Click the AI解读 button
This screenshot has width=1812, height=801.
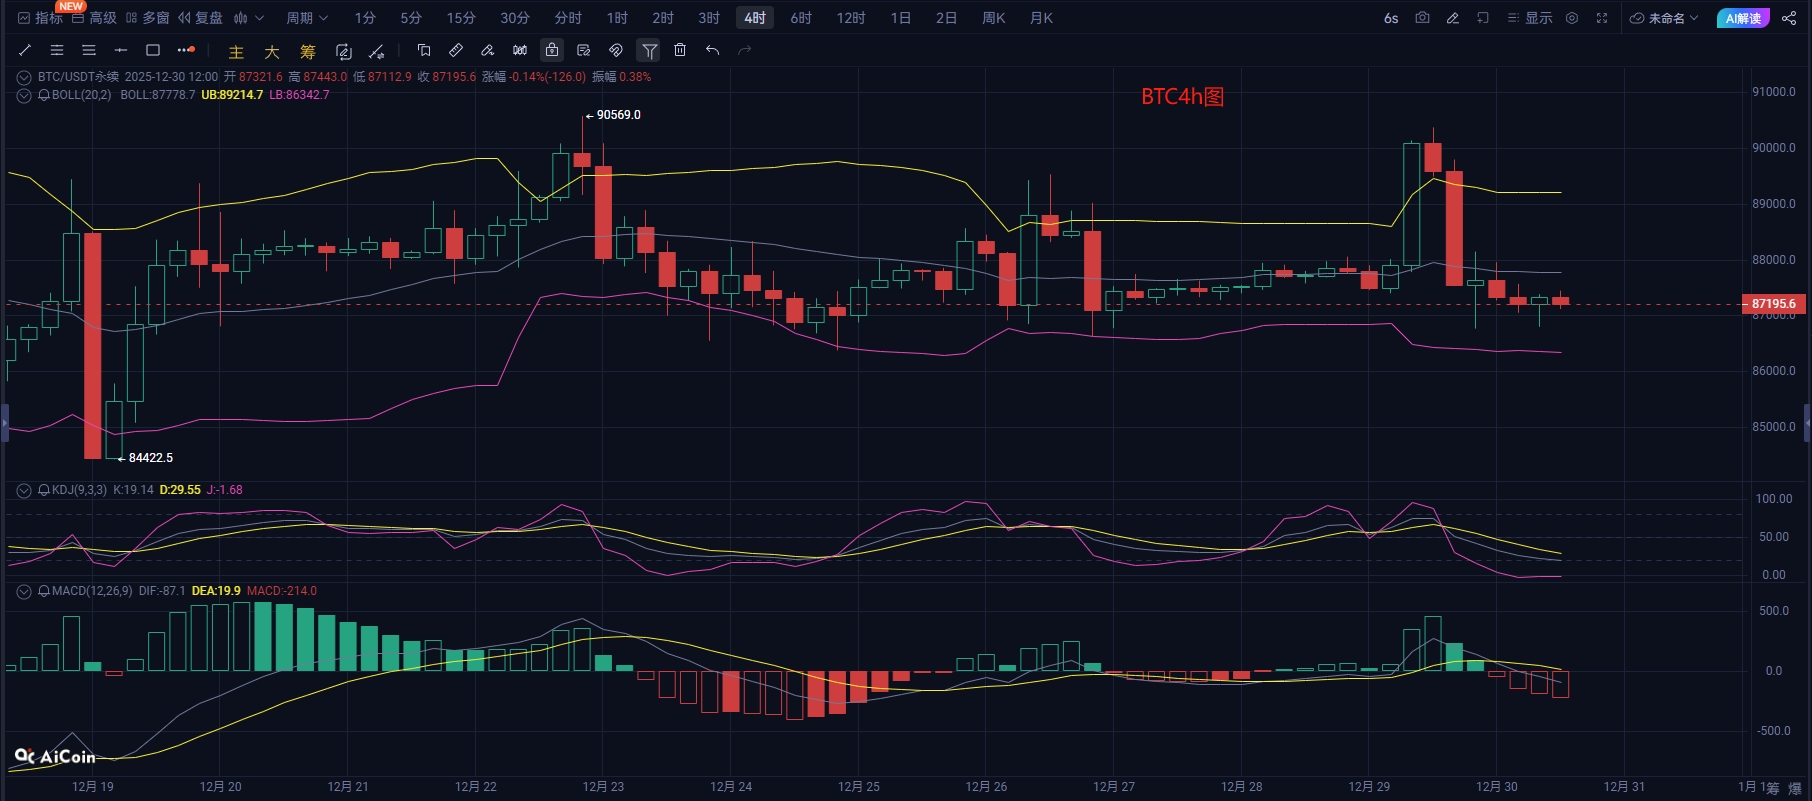coord(1743,18)
